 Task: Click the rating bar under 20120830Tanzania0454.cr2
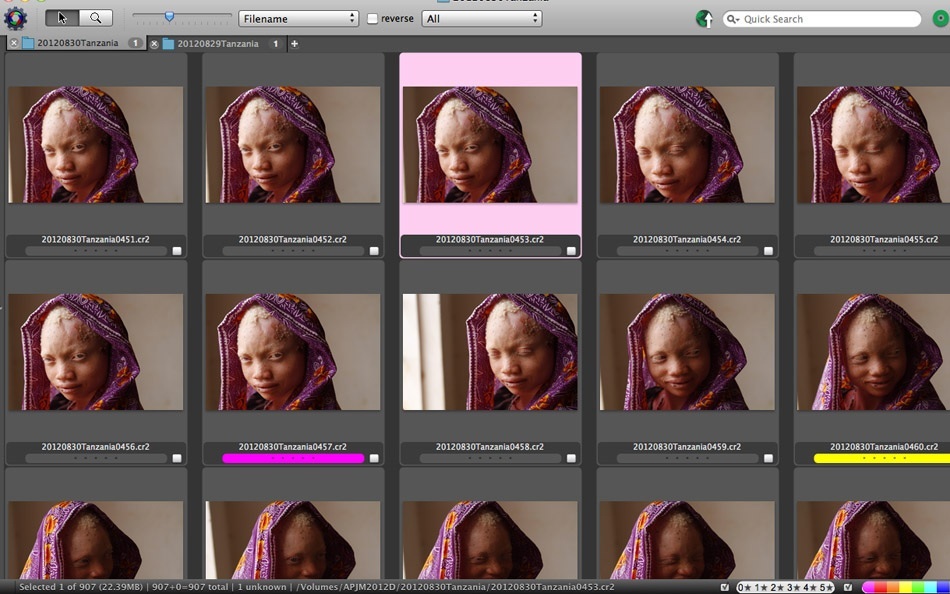(x=688, y=251)
